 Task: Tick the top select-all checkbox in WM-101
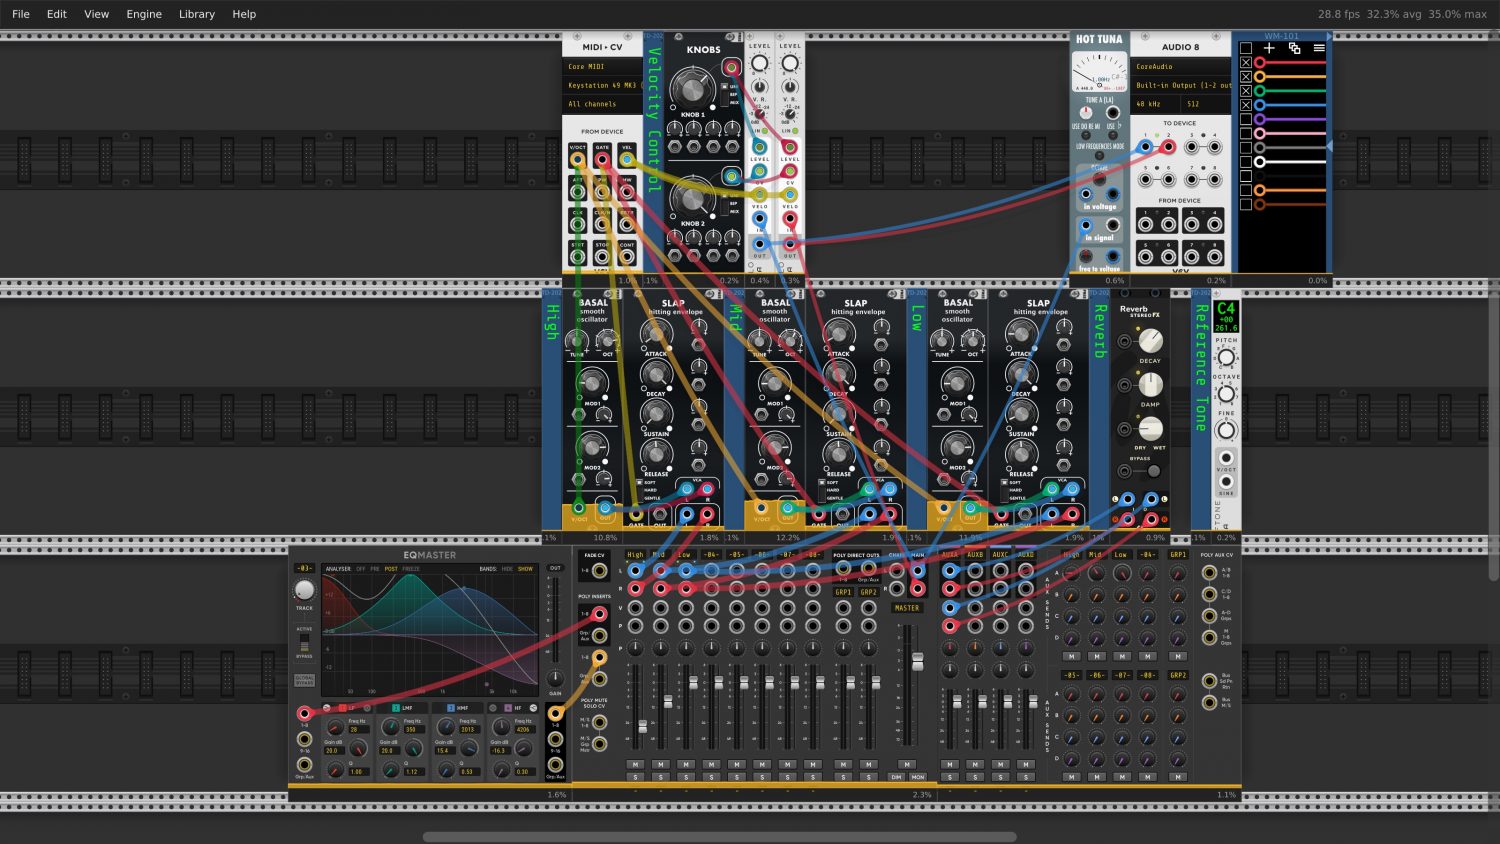click(1245, 48)
